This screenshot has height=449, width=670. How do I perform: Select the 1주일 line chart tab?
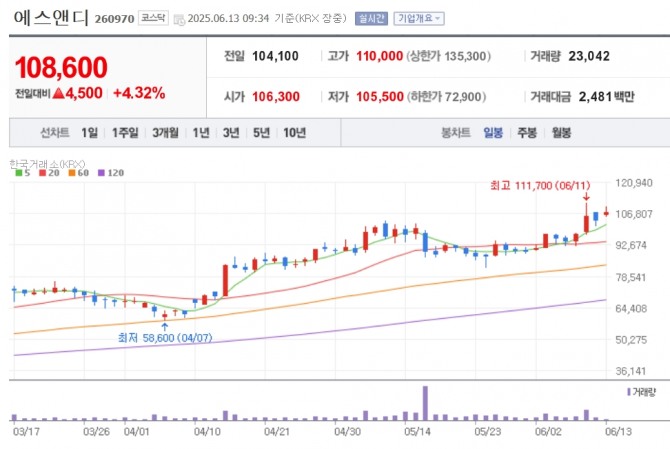[125, 133]
